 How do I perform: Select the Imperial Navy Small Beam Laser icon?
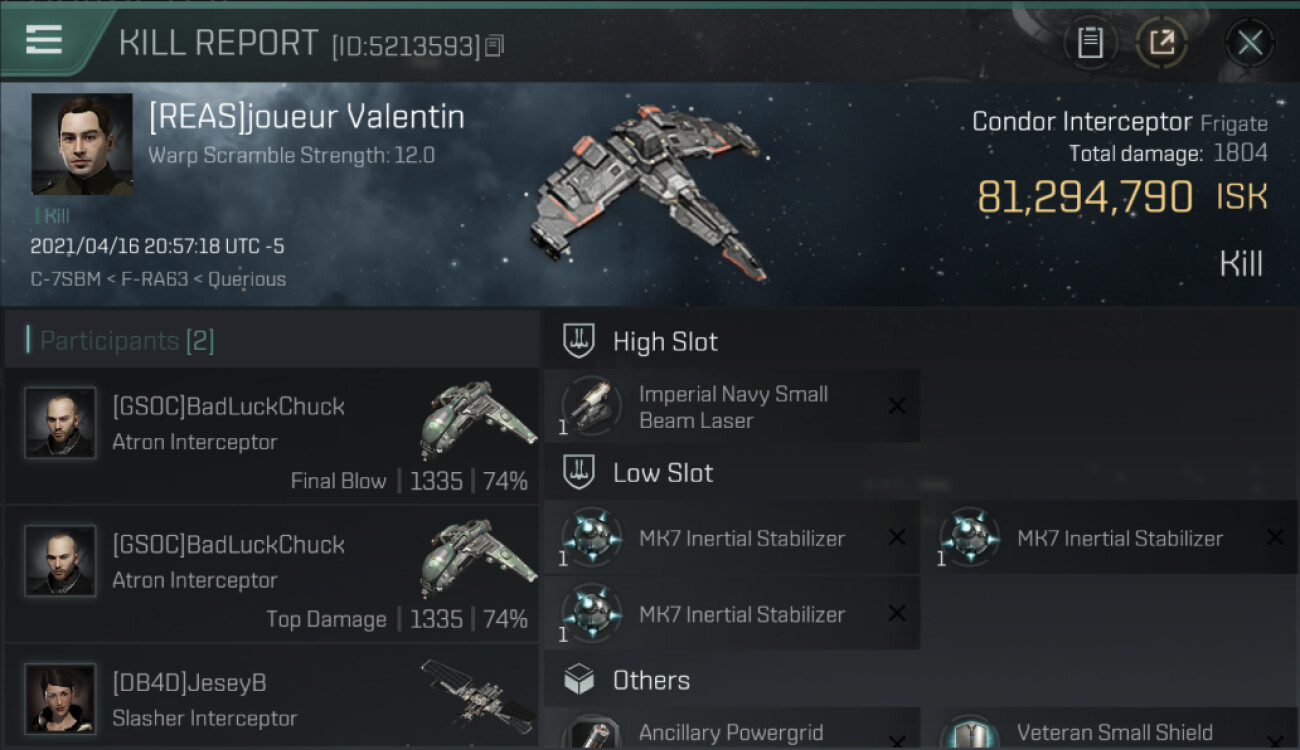(x=590, y=407)
